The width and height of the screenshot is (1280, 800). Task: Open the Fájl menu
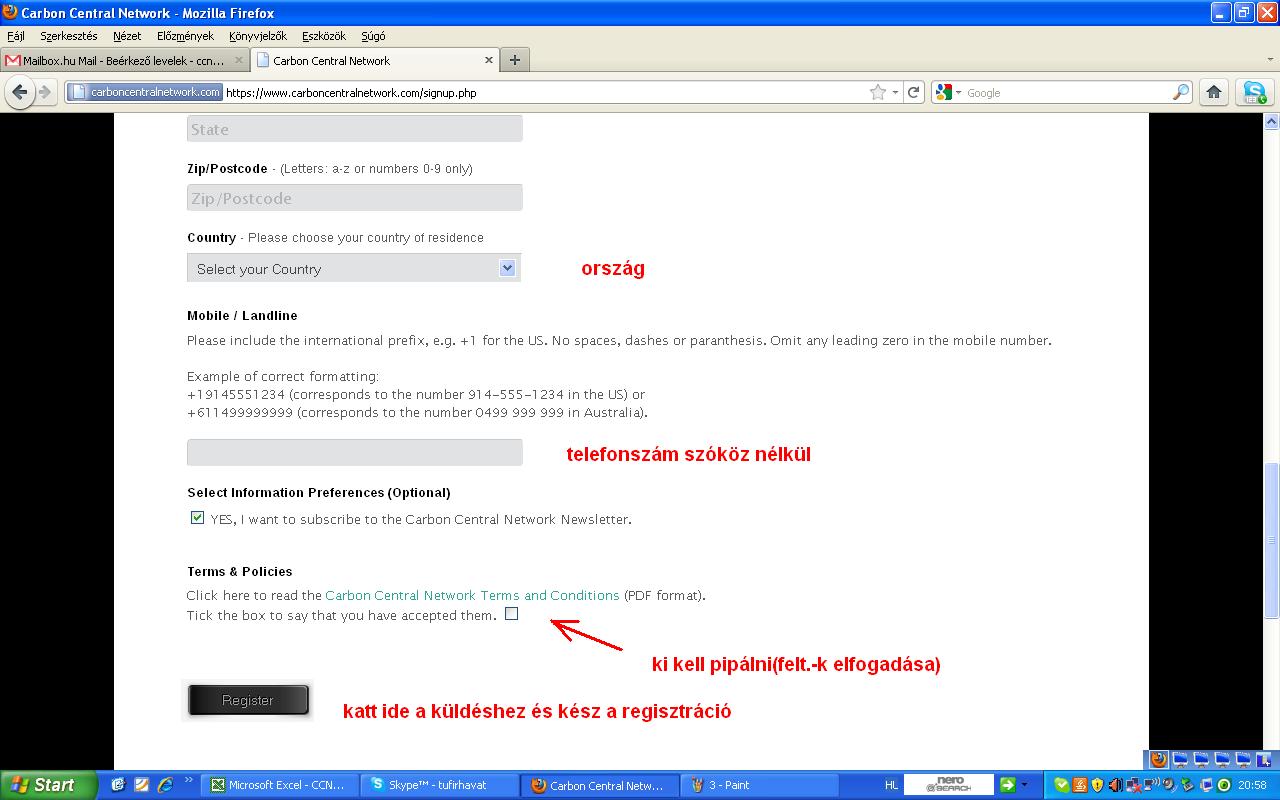click(16, 36)
